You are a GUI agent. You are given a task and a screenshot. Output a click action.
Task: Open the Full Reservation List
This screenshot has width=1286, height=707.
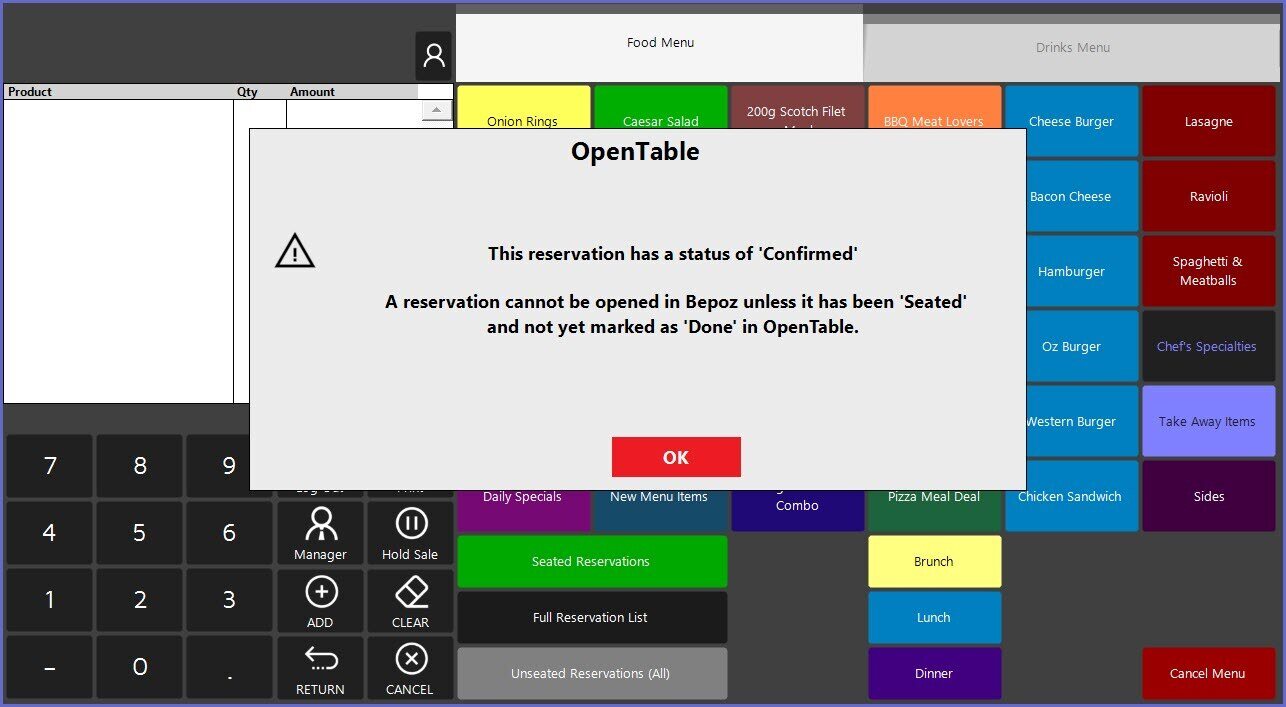coord(592,618)
